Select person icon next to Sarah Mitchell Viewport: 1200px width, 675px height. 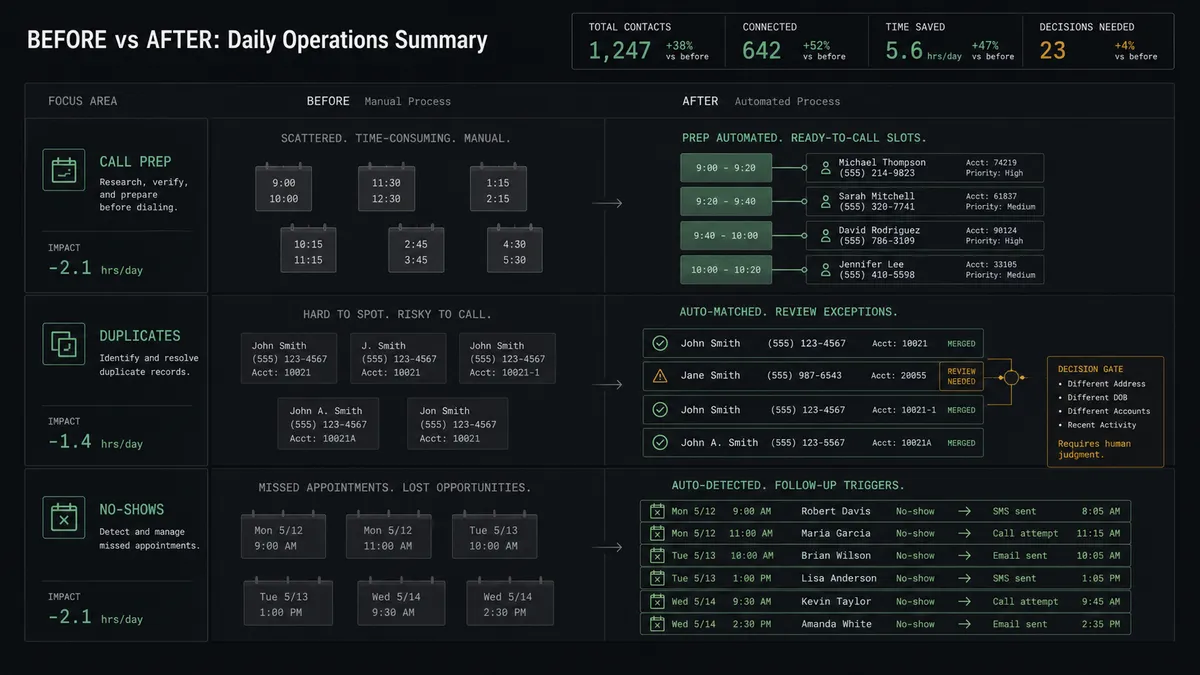coord(825,202)
